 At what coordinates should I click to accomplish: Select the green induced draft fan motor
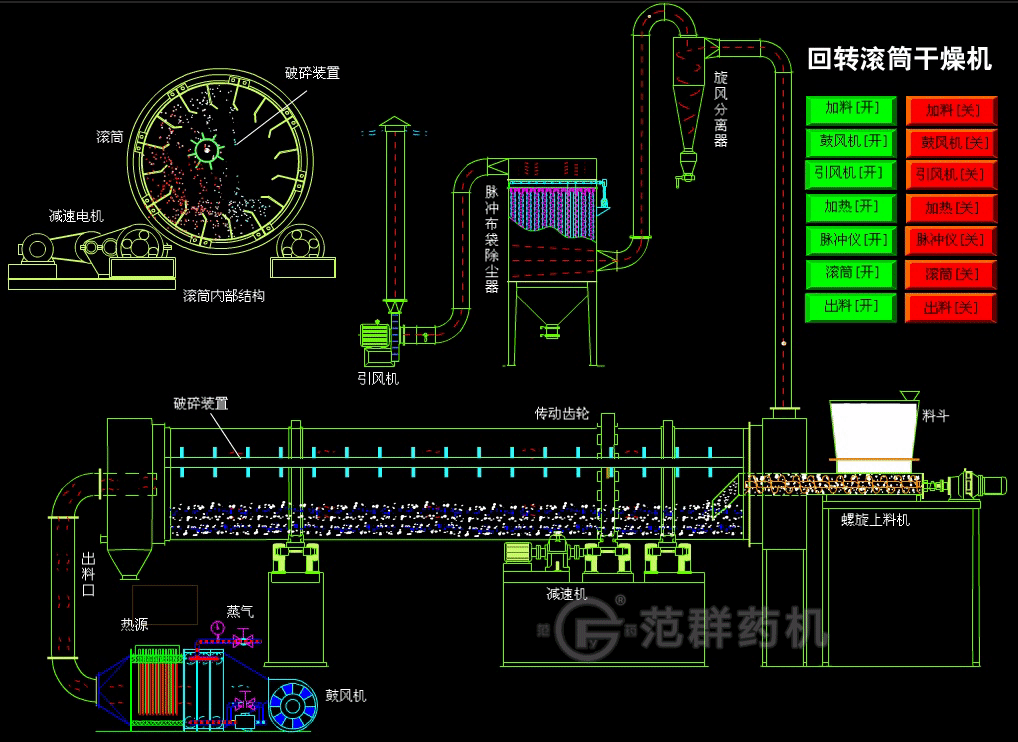pos(378,338)
